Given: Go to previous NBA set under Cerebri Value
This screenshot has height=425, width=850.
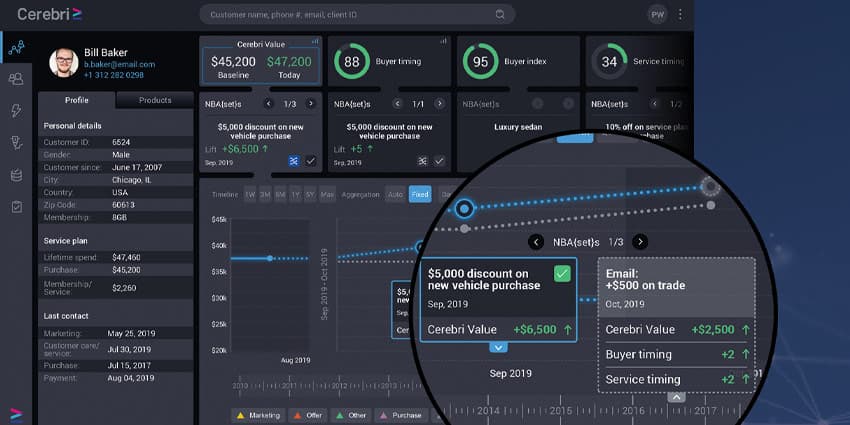Looking at the screenshot, I should [x=268, y=104].
